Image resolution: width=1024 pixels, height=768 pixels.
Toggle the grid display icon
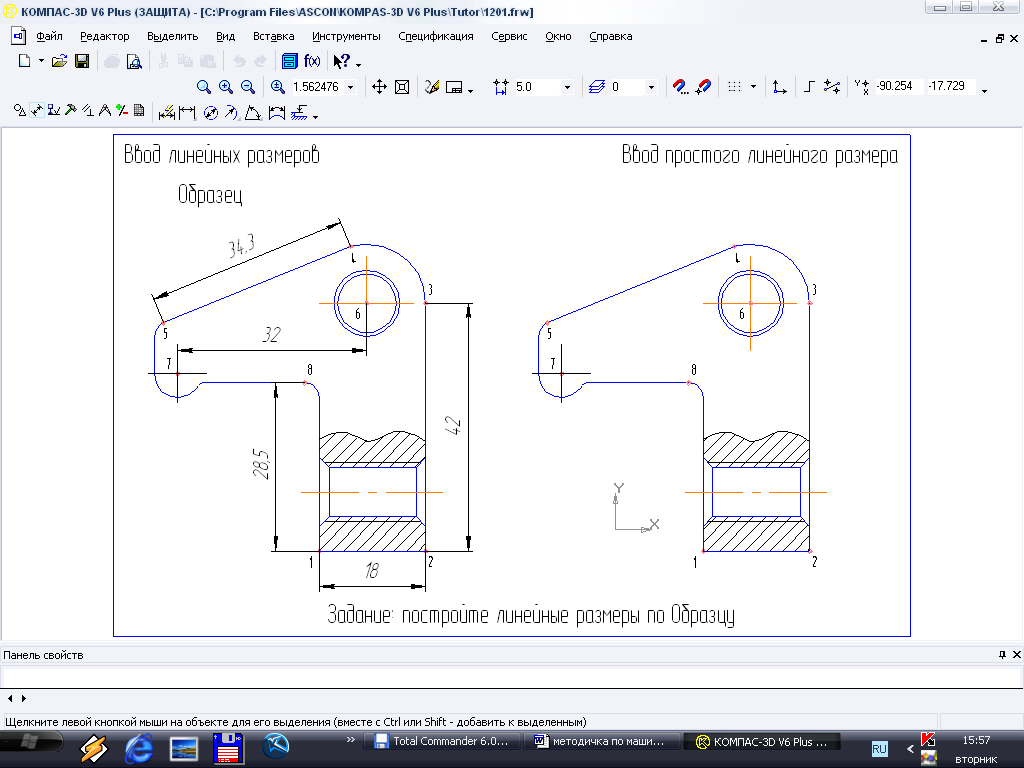[735, 87]
